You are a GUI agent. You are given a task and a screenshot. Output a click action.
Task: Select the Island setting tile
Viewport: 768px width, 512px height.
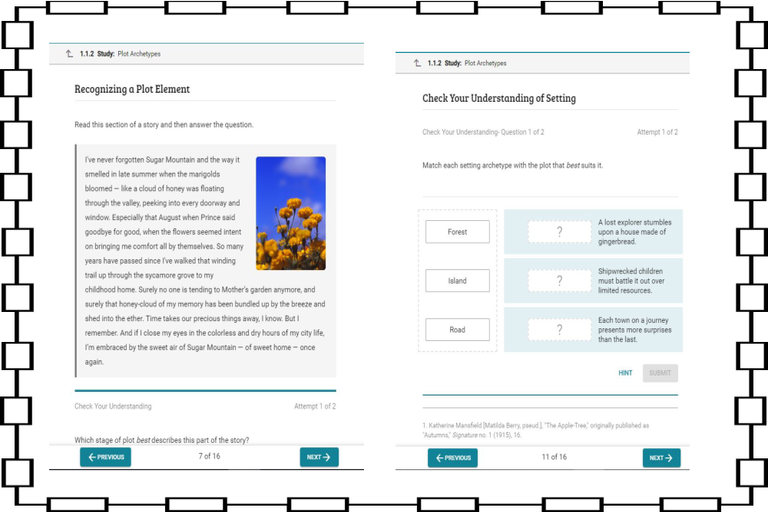457,281
